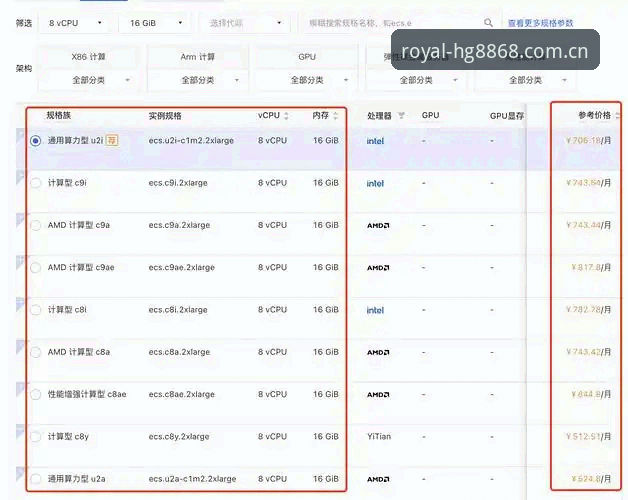628x500 pixels.
Task: Click the intel logo in the c9i row
Action: pyautogui.click(x=375, y=183)
